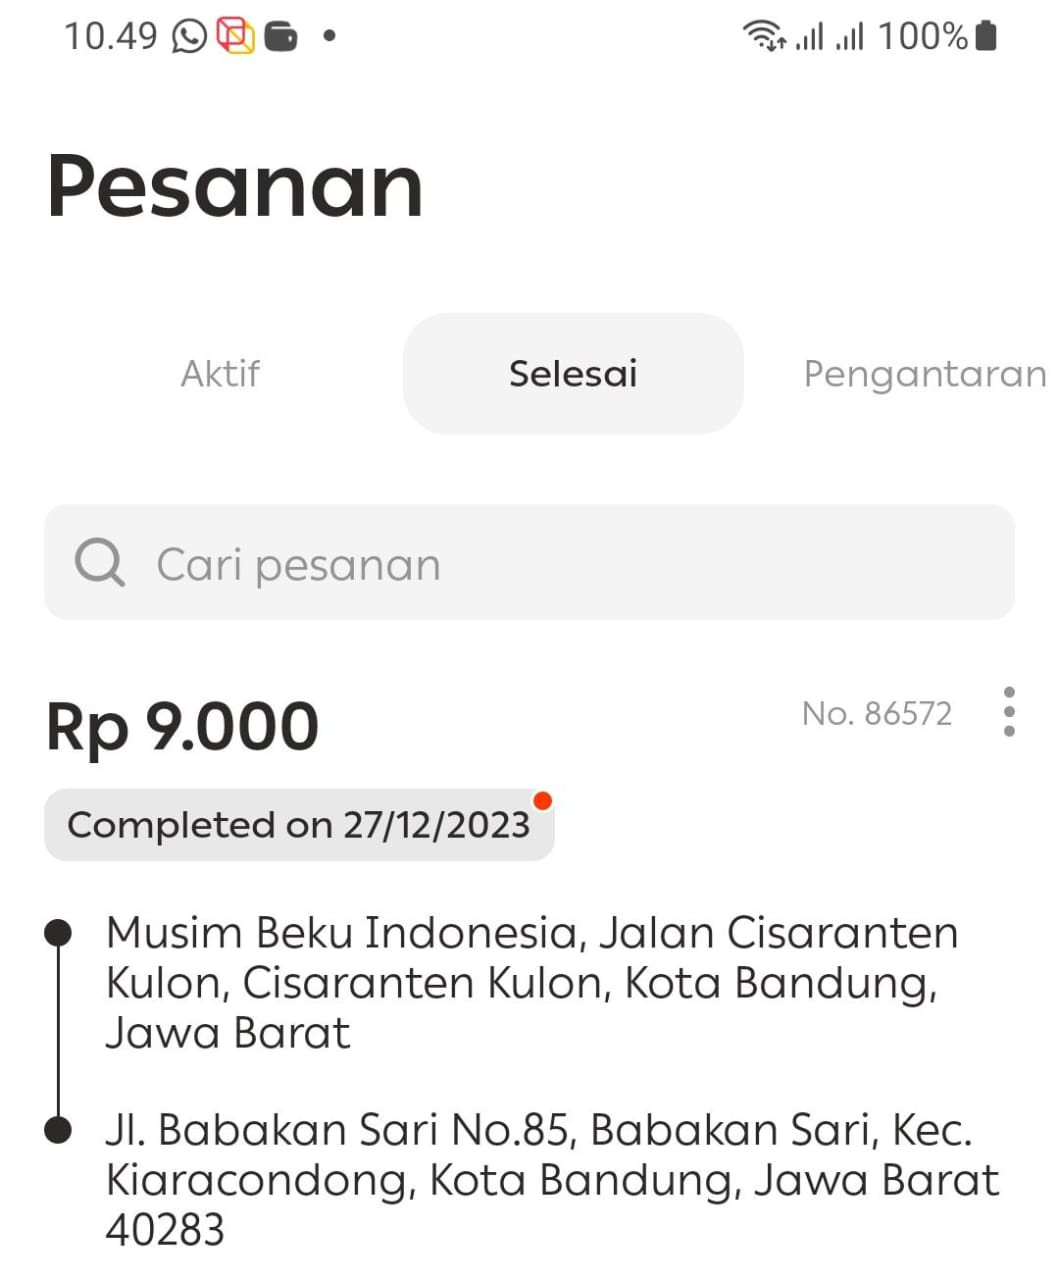Click the search magnifier icon
Viewport: 1059px width, 1280px height.
pyautogui.click(x=100, y=563)
